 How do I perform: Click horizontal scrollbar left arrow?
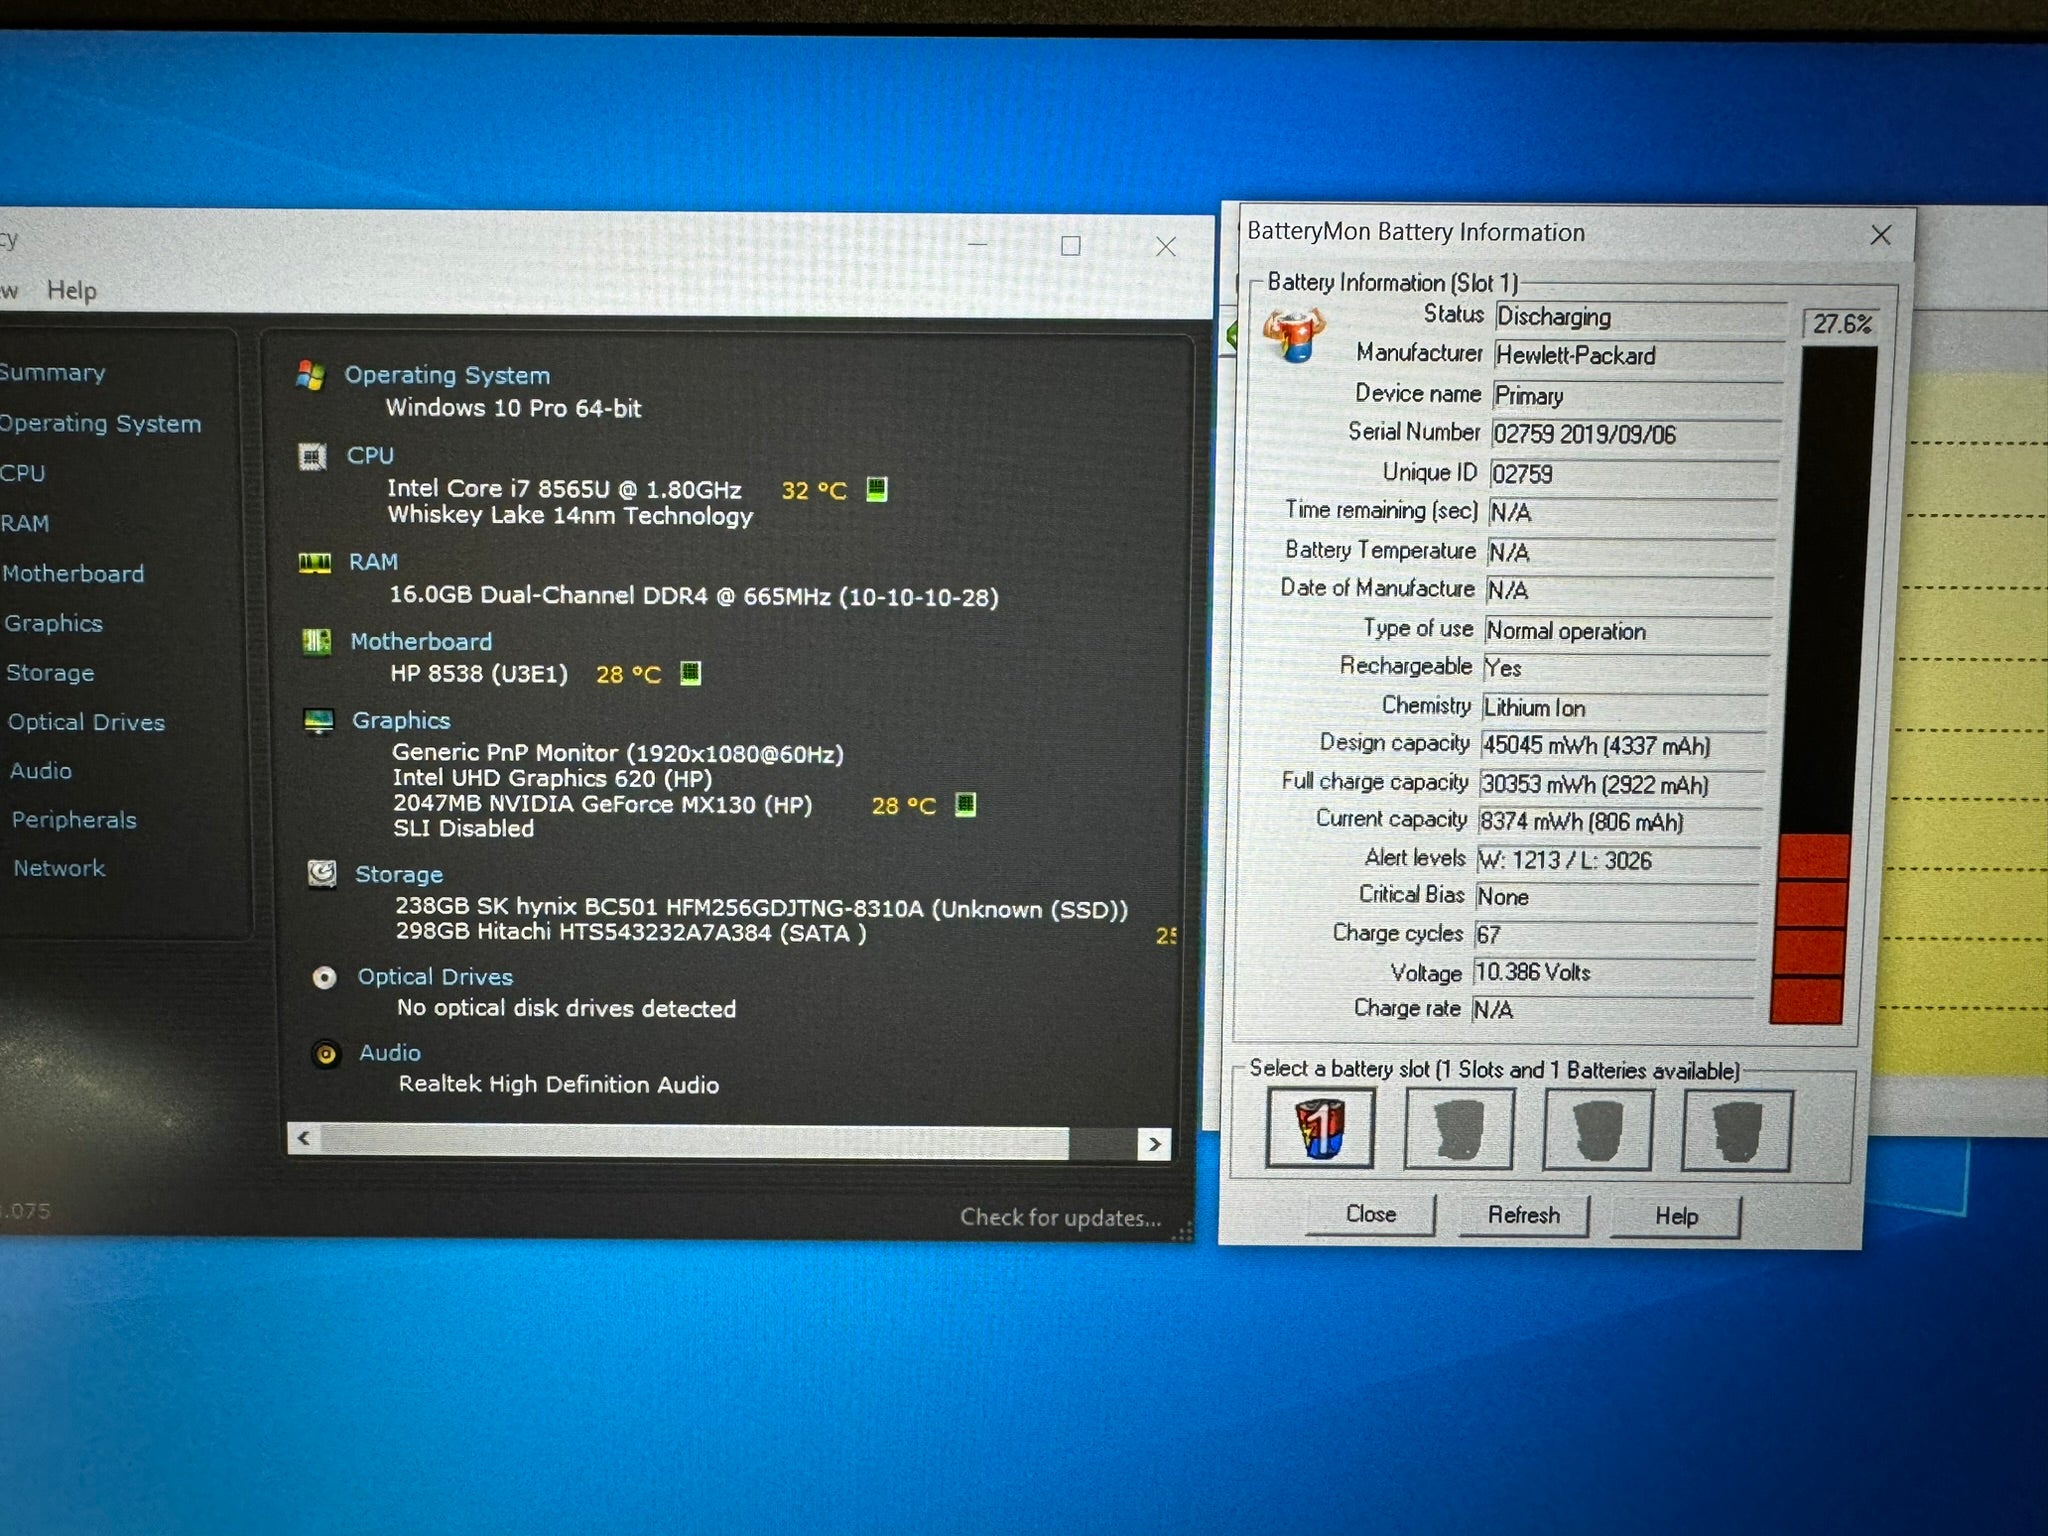click(x=304, y=1138)
